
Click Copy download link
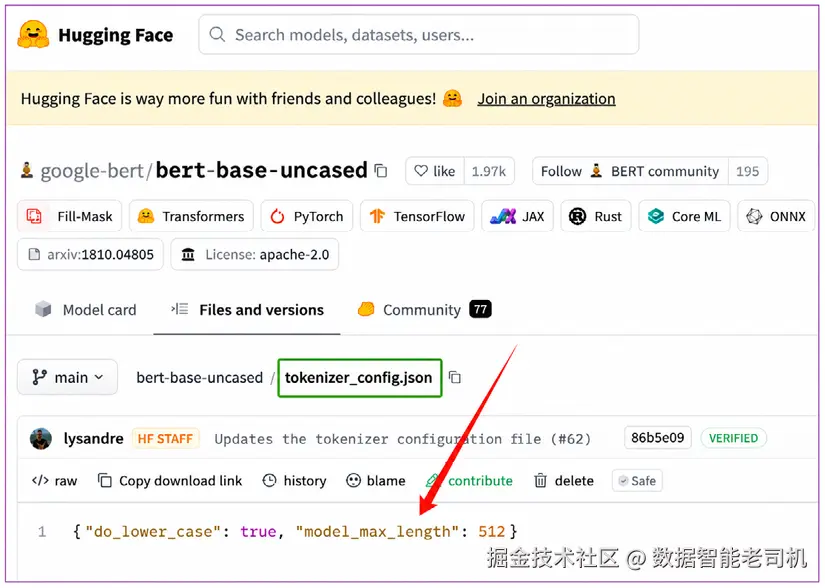point(170,481)
